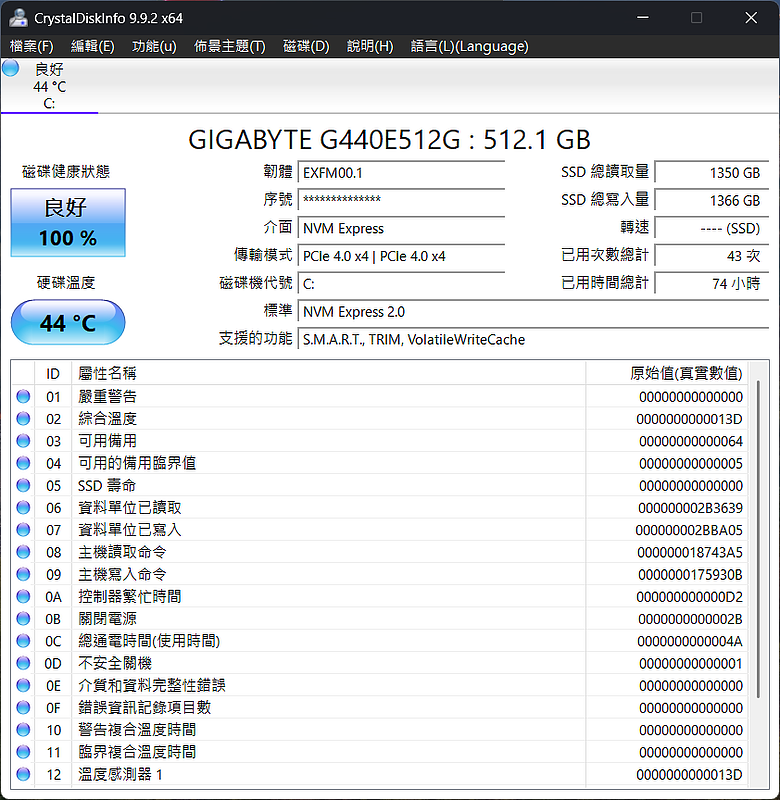The height and width of the screenshot is (800, 780).
Task: Select the C: drive tab showing 良好 44 °C
Action: (x=49, y=86)
